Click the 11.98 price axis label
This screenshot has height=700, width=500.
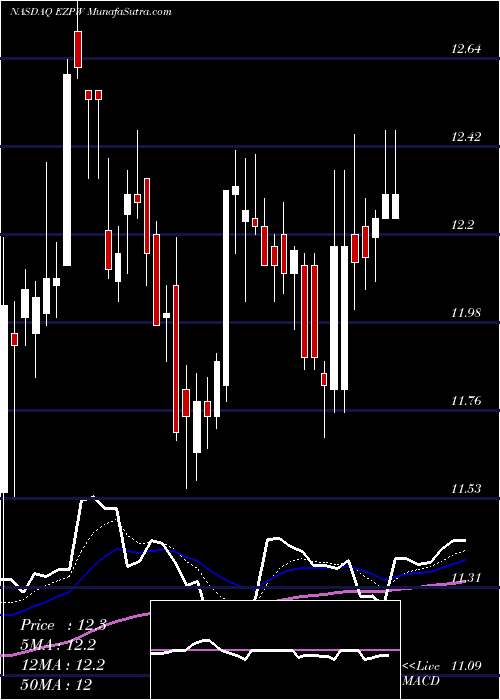pos(466,312)
